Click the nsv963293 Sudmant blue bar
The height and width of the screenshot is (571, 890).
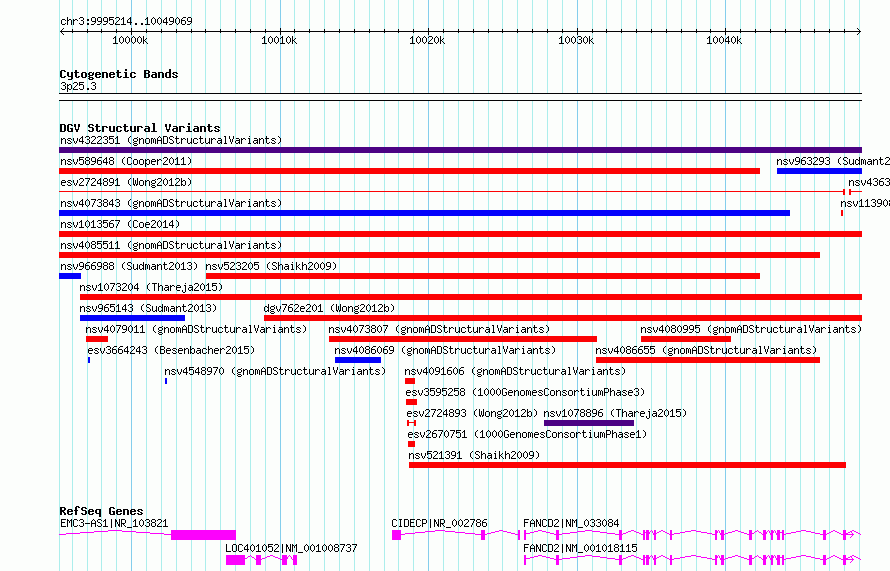(x=819, y=171)
